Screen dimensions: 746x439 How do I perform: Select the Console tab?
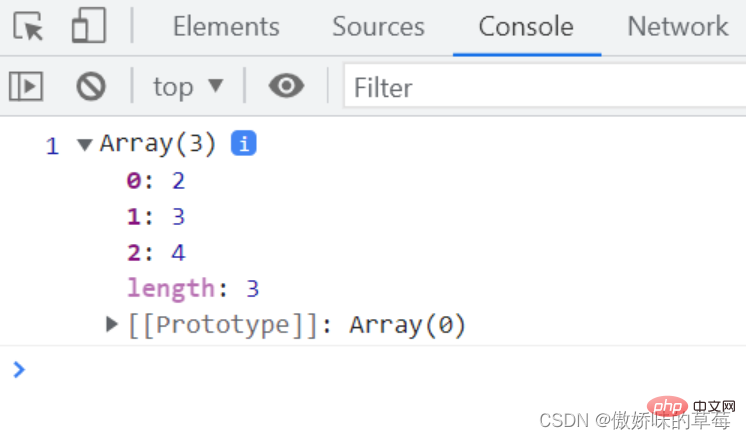tap(526, 27)
